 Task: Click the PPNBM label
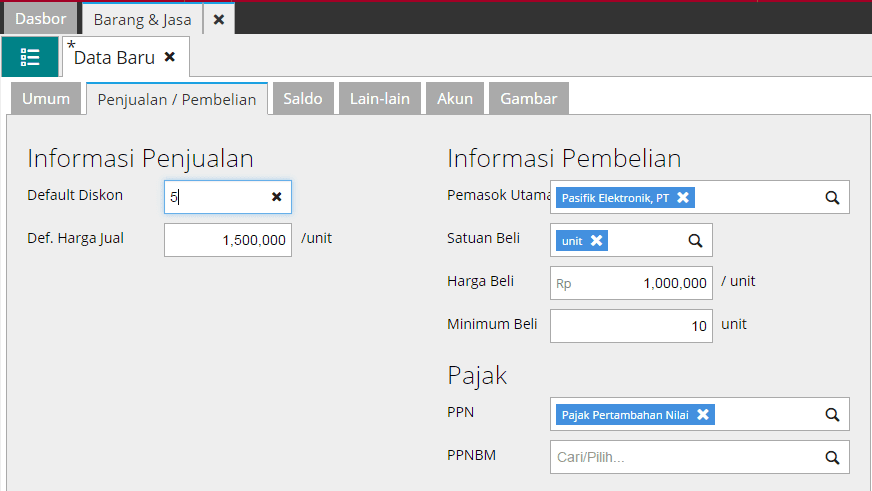472,455
